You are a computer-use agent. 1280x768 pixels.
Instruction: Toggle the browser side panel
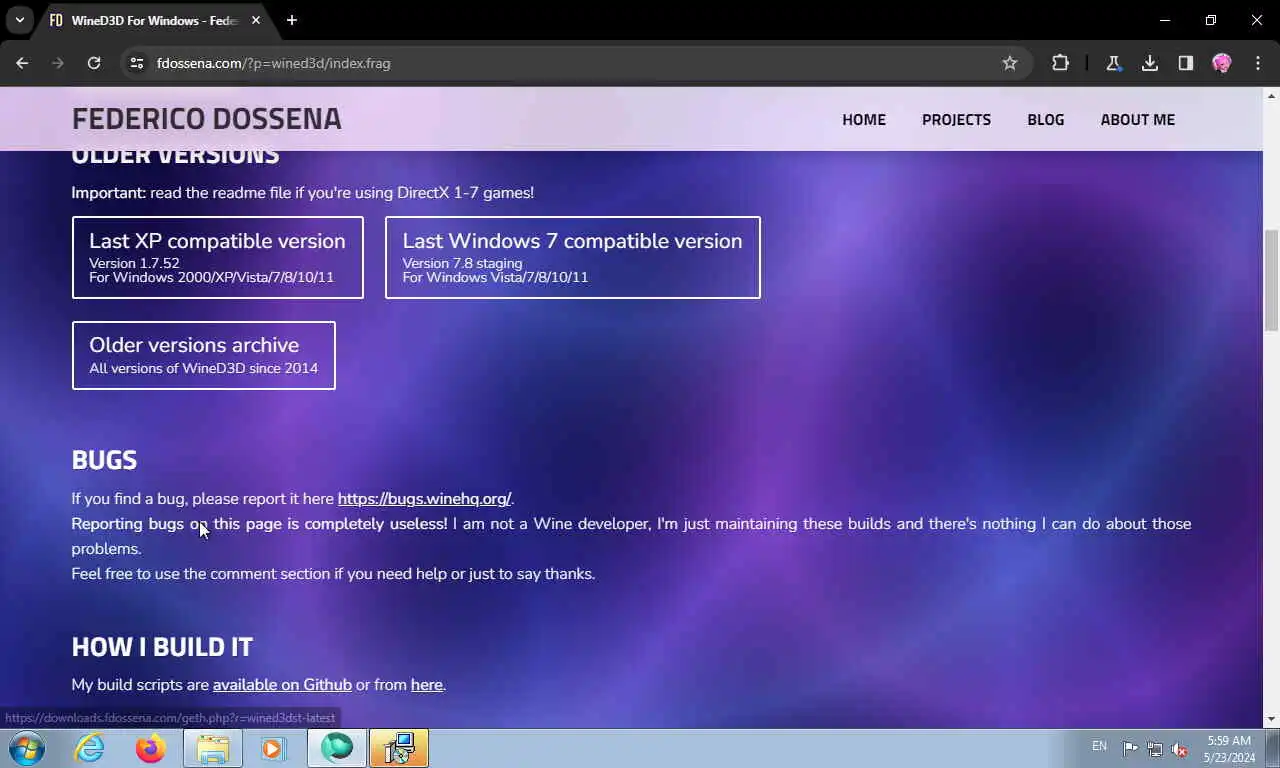tap(1186, 63)
